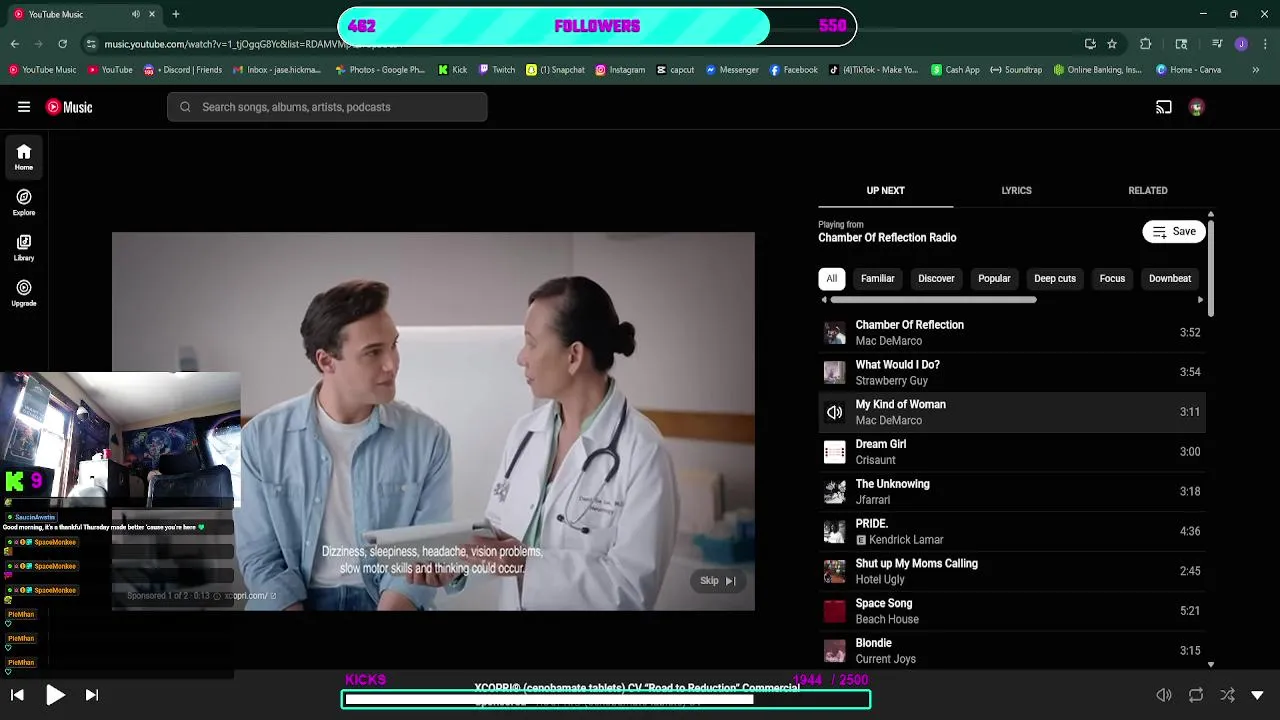Image resolution: width=1280 pixels, height=720 pixels.
Task: Click the now-playing speaker icon for My Kind of Woman
Action: [835, 412]
